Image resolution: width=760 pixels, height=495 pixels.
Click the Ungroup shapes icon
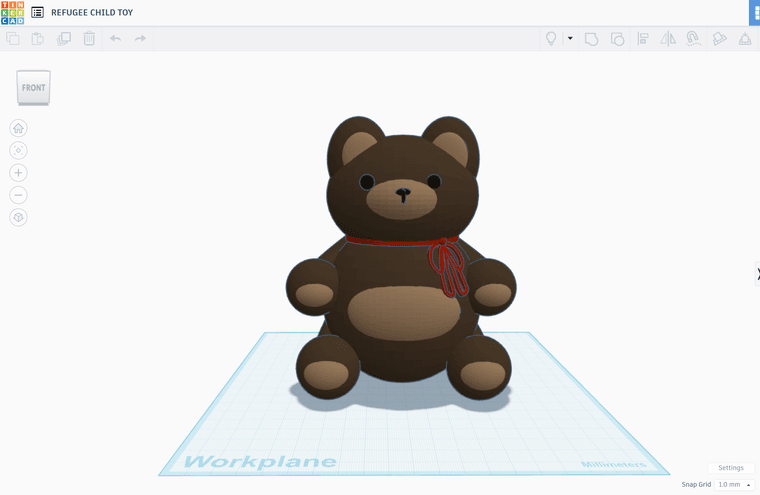[x=617, y=39]
